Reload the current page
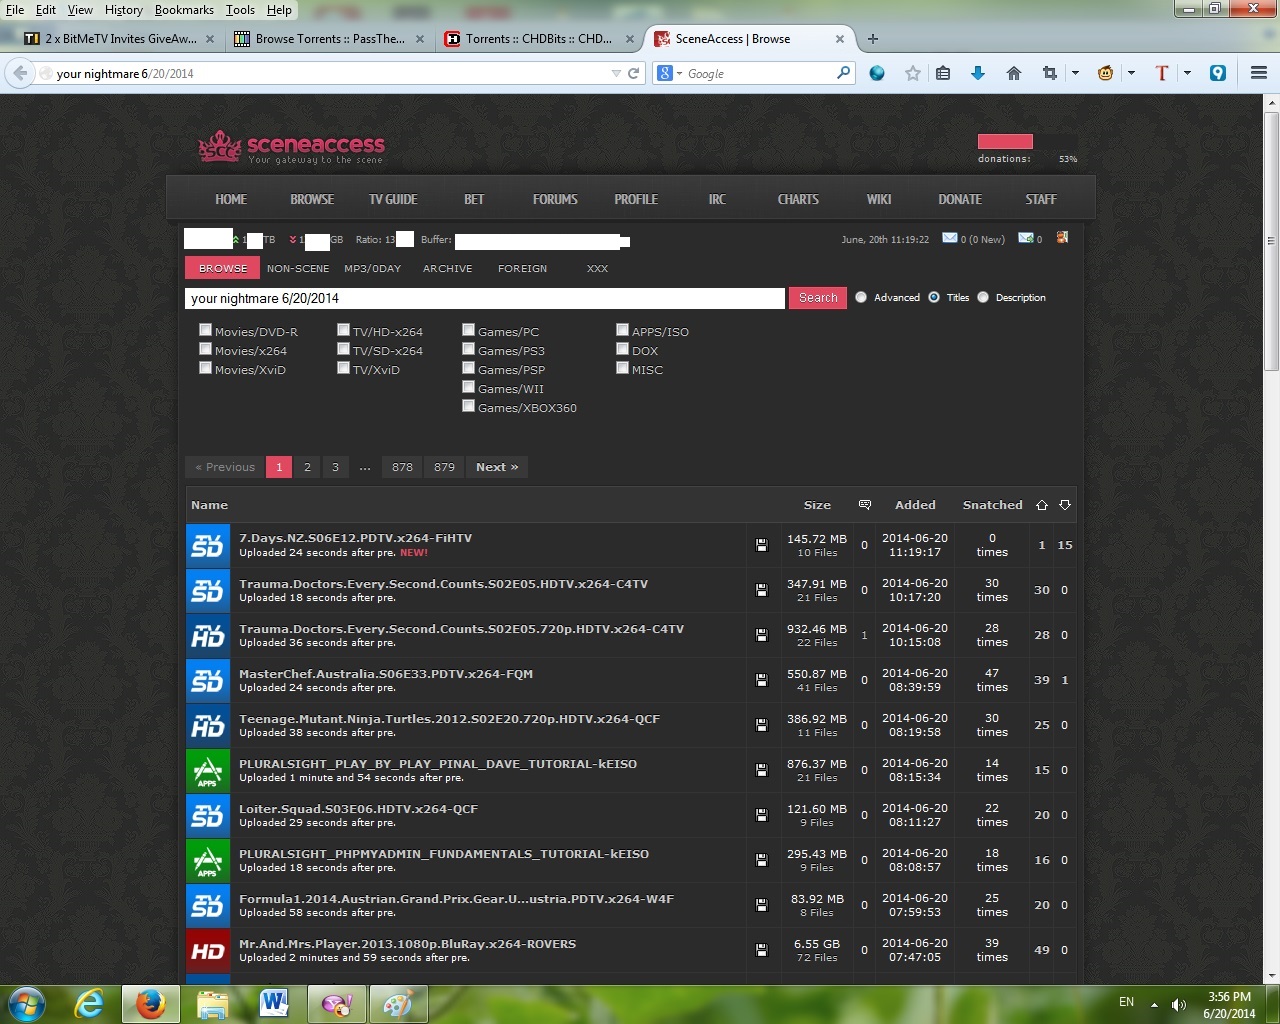1280x1024 pixels. coord(633,73)
